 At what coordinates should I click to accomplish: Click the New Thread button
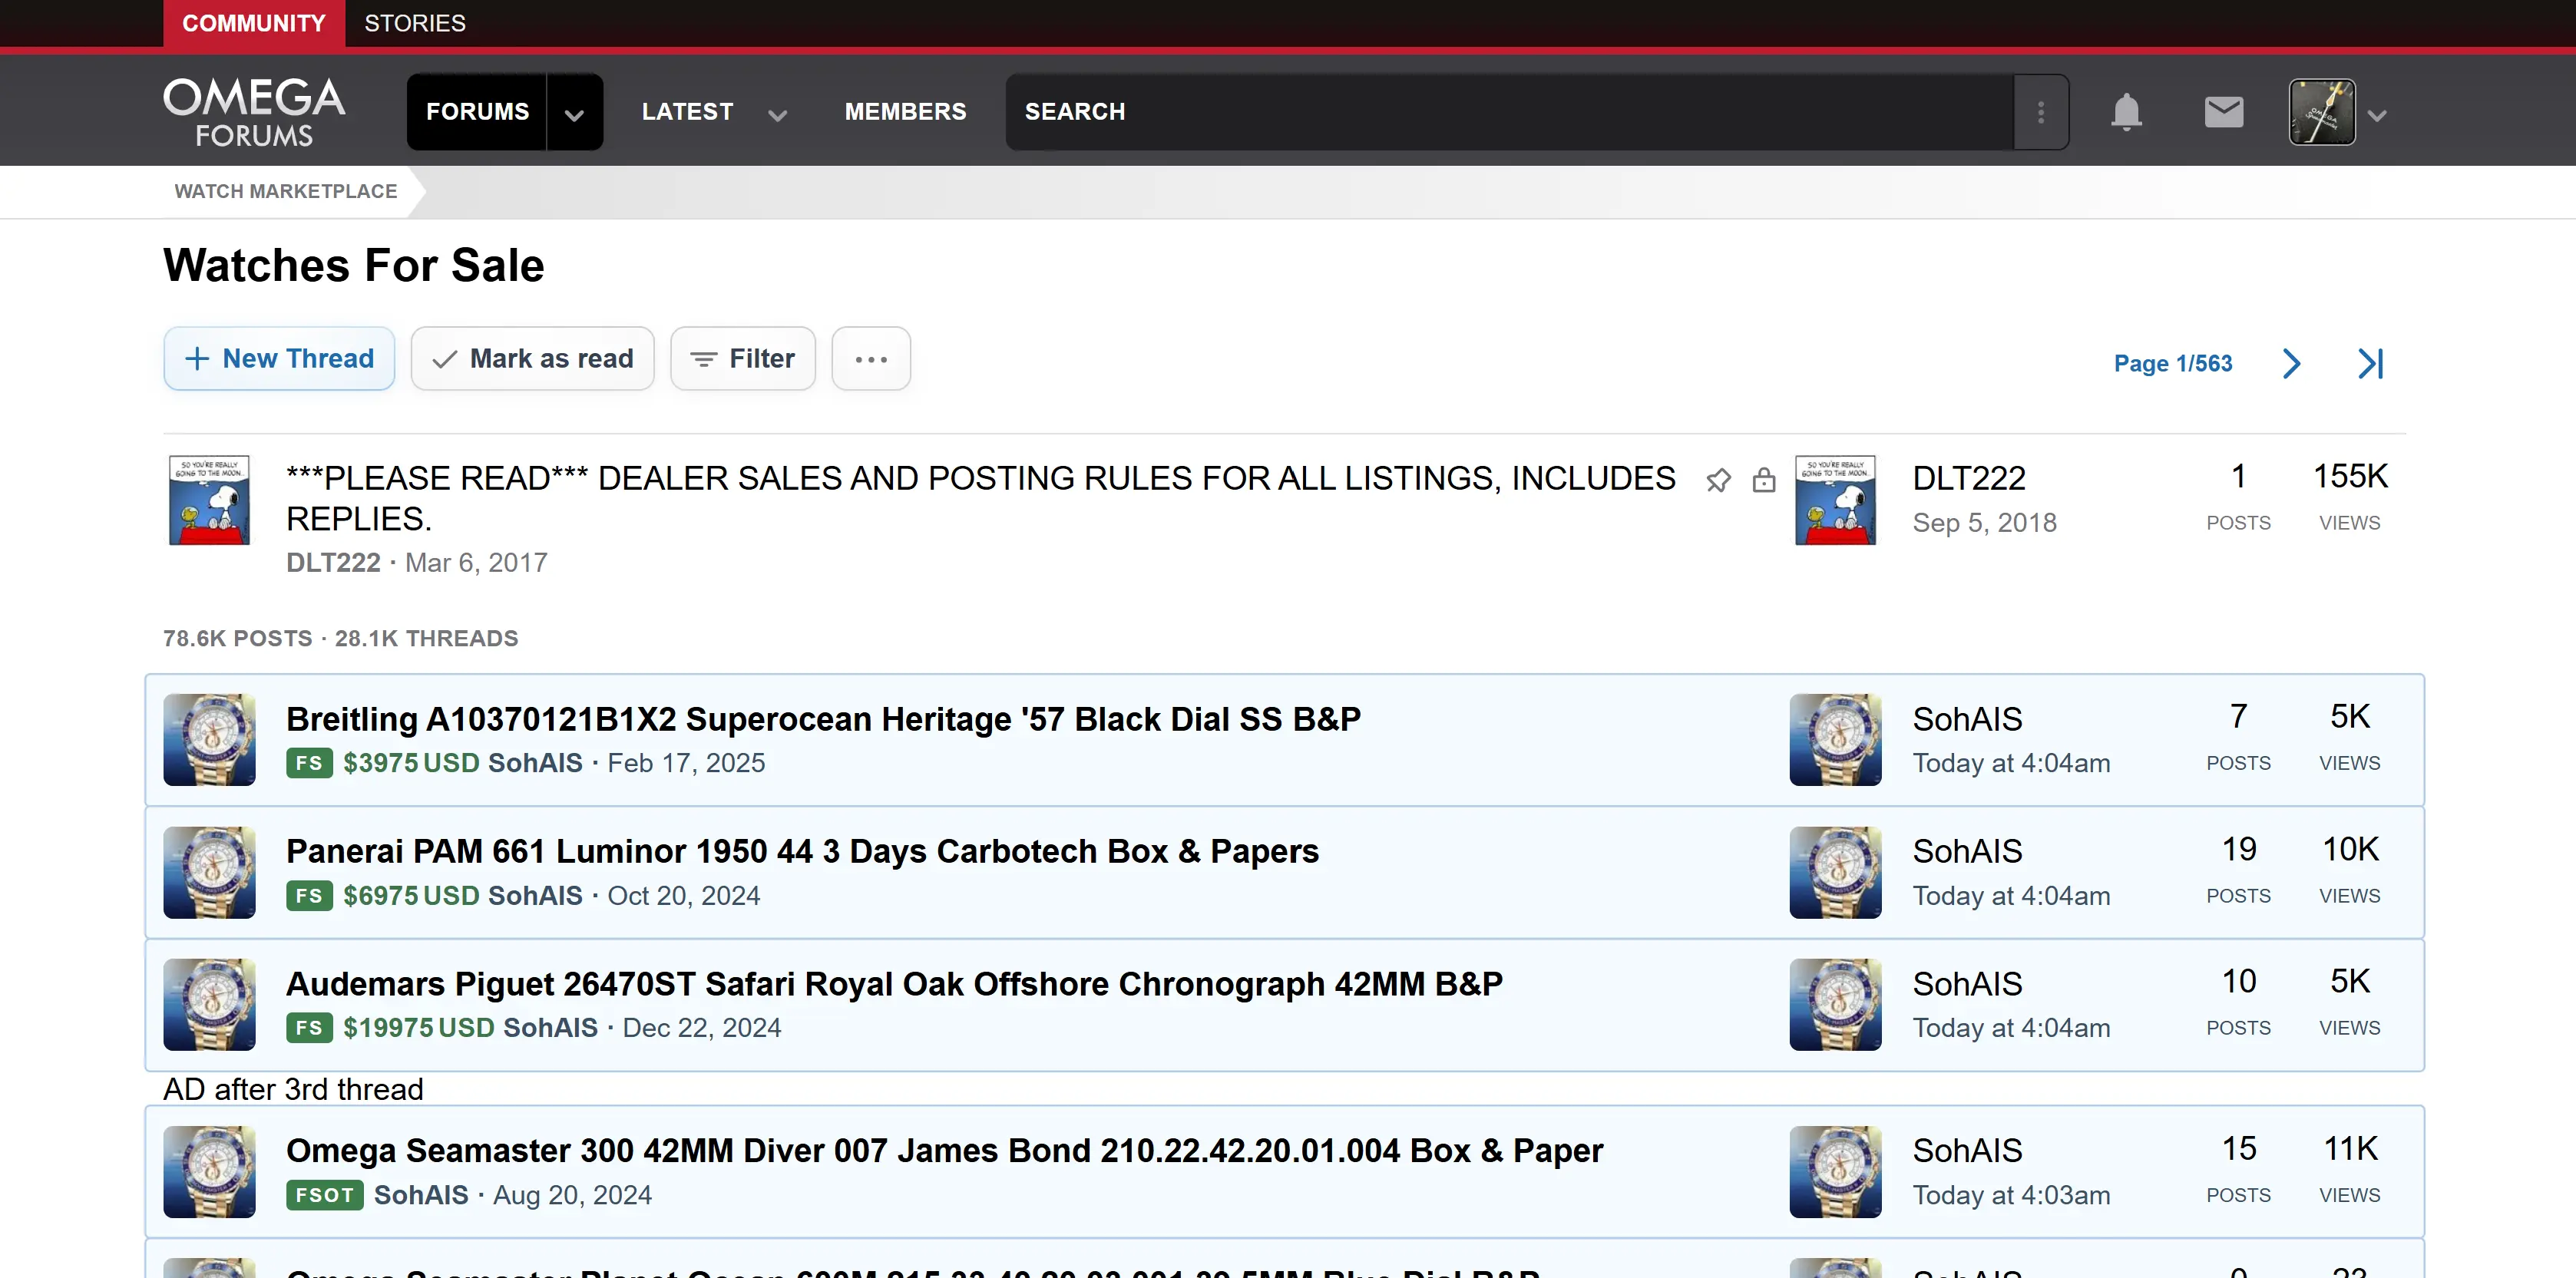(279, 359)
